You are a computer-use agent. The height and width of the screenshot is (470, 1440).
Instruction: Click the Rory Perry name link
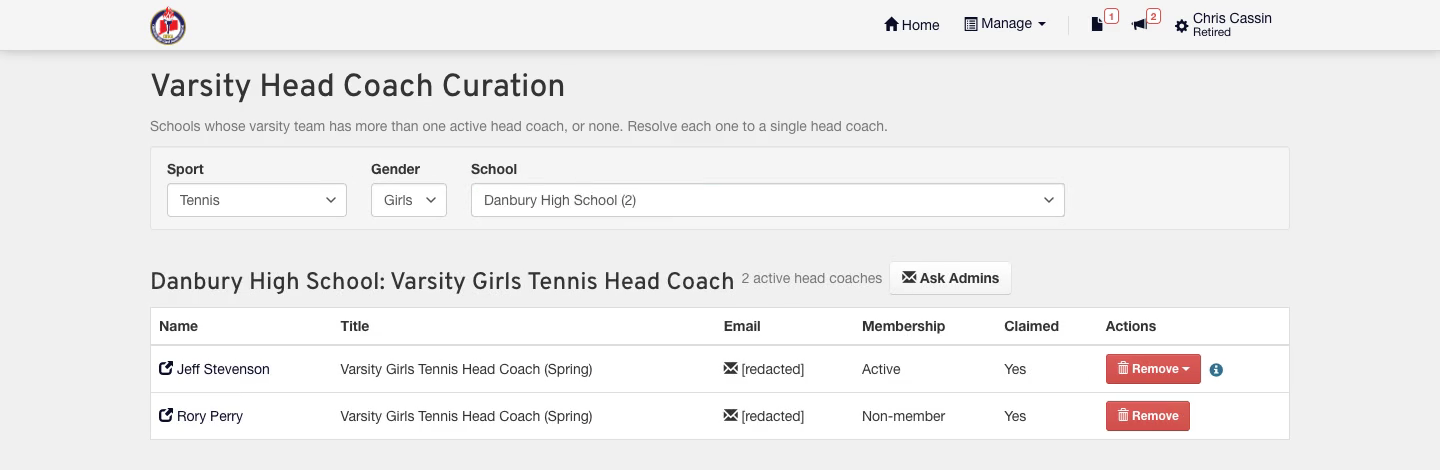tap(210, 416)
